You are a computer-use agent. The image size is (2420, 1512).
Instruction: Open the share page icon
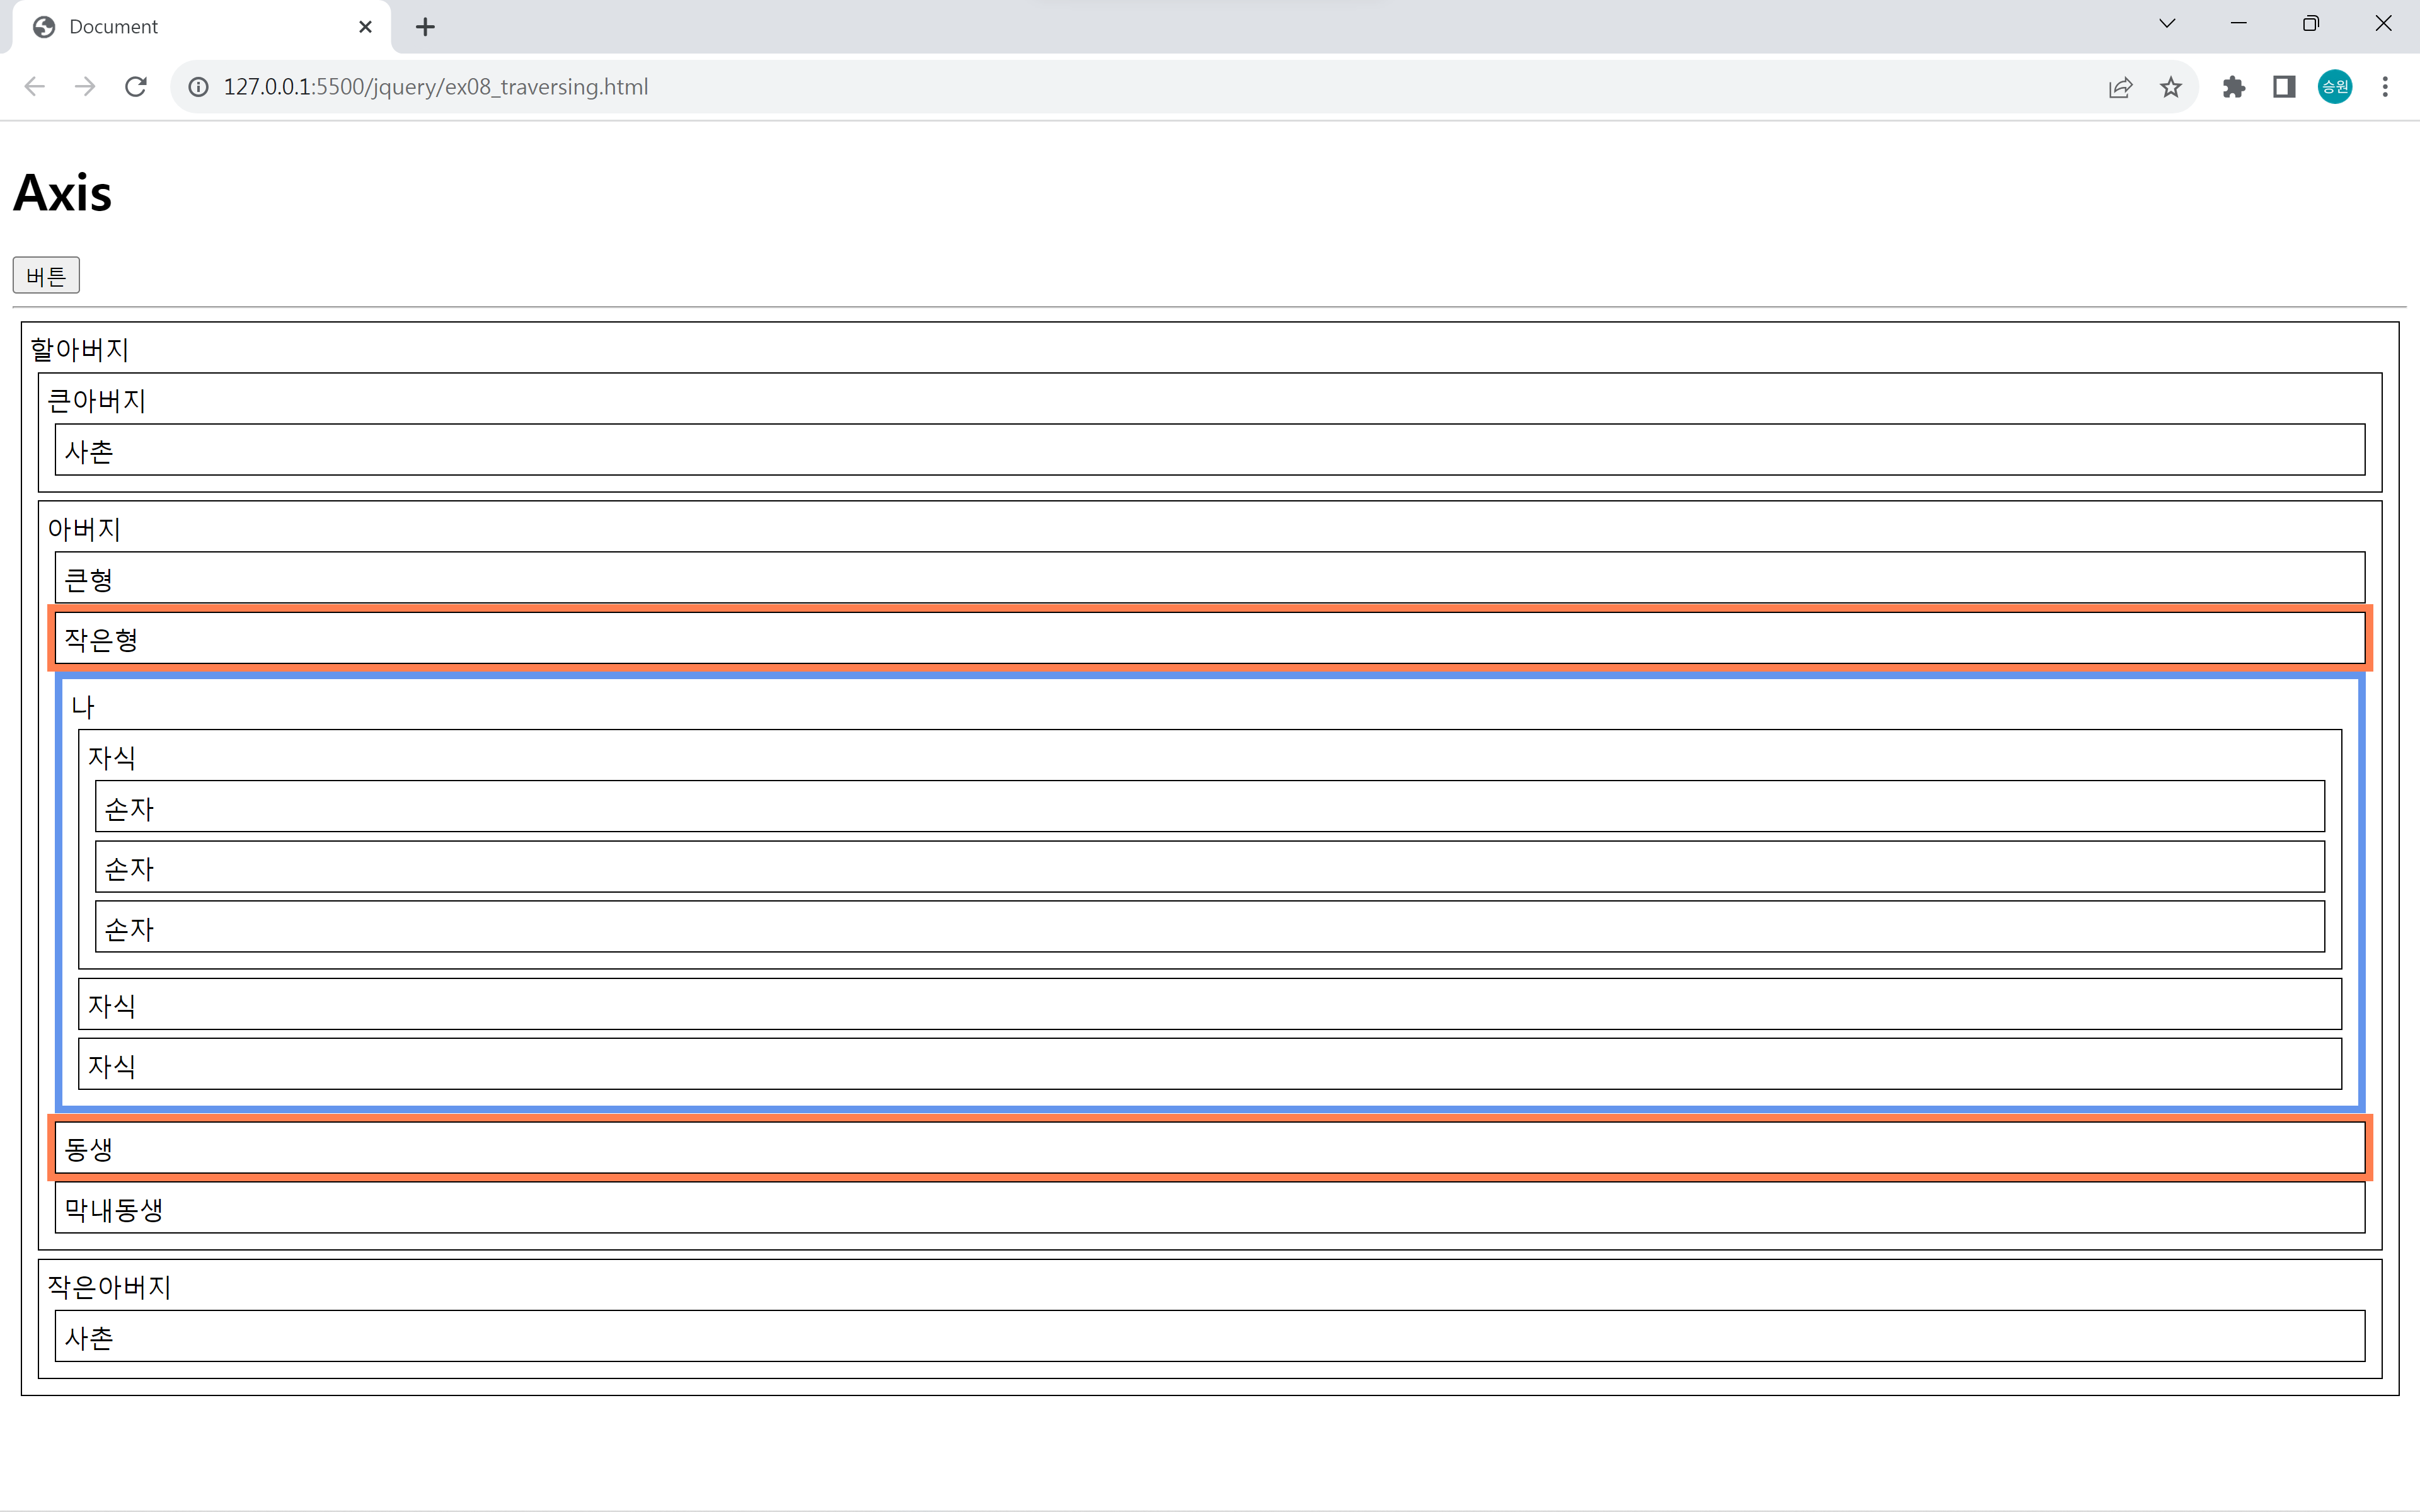pyautogui.click(x=2120, y=87)
